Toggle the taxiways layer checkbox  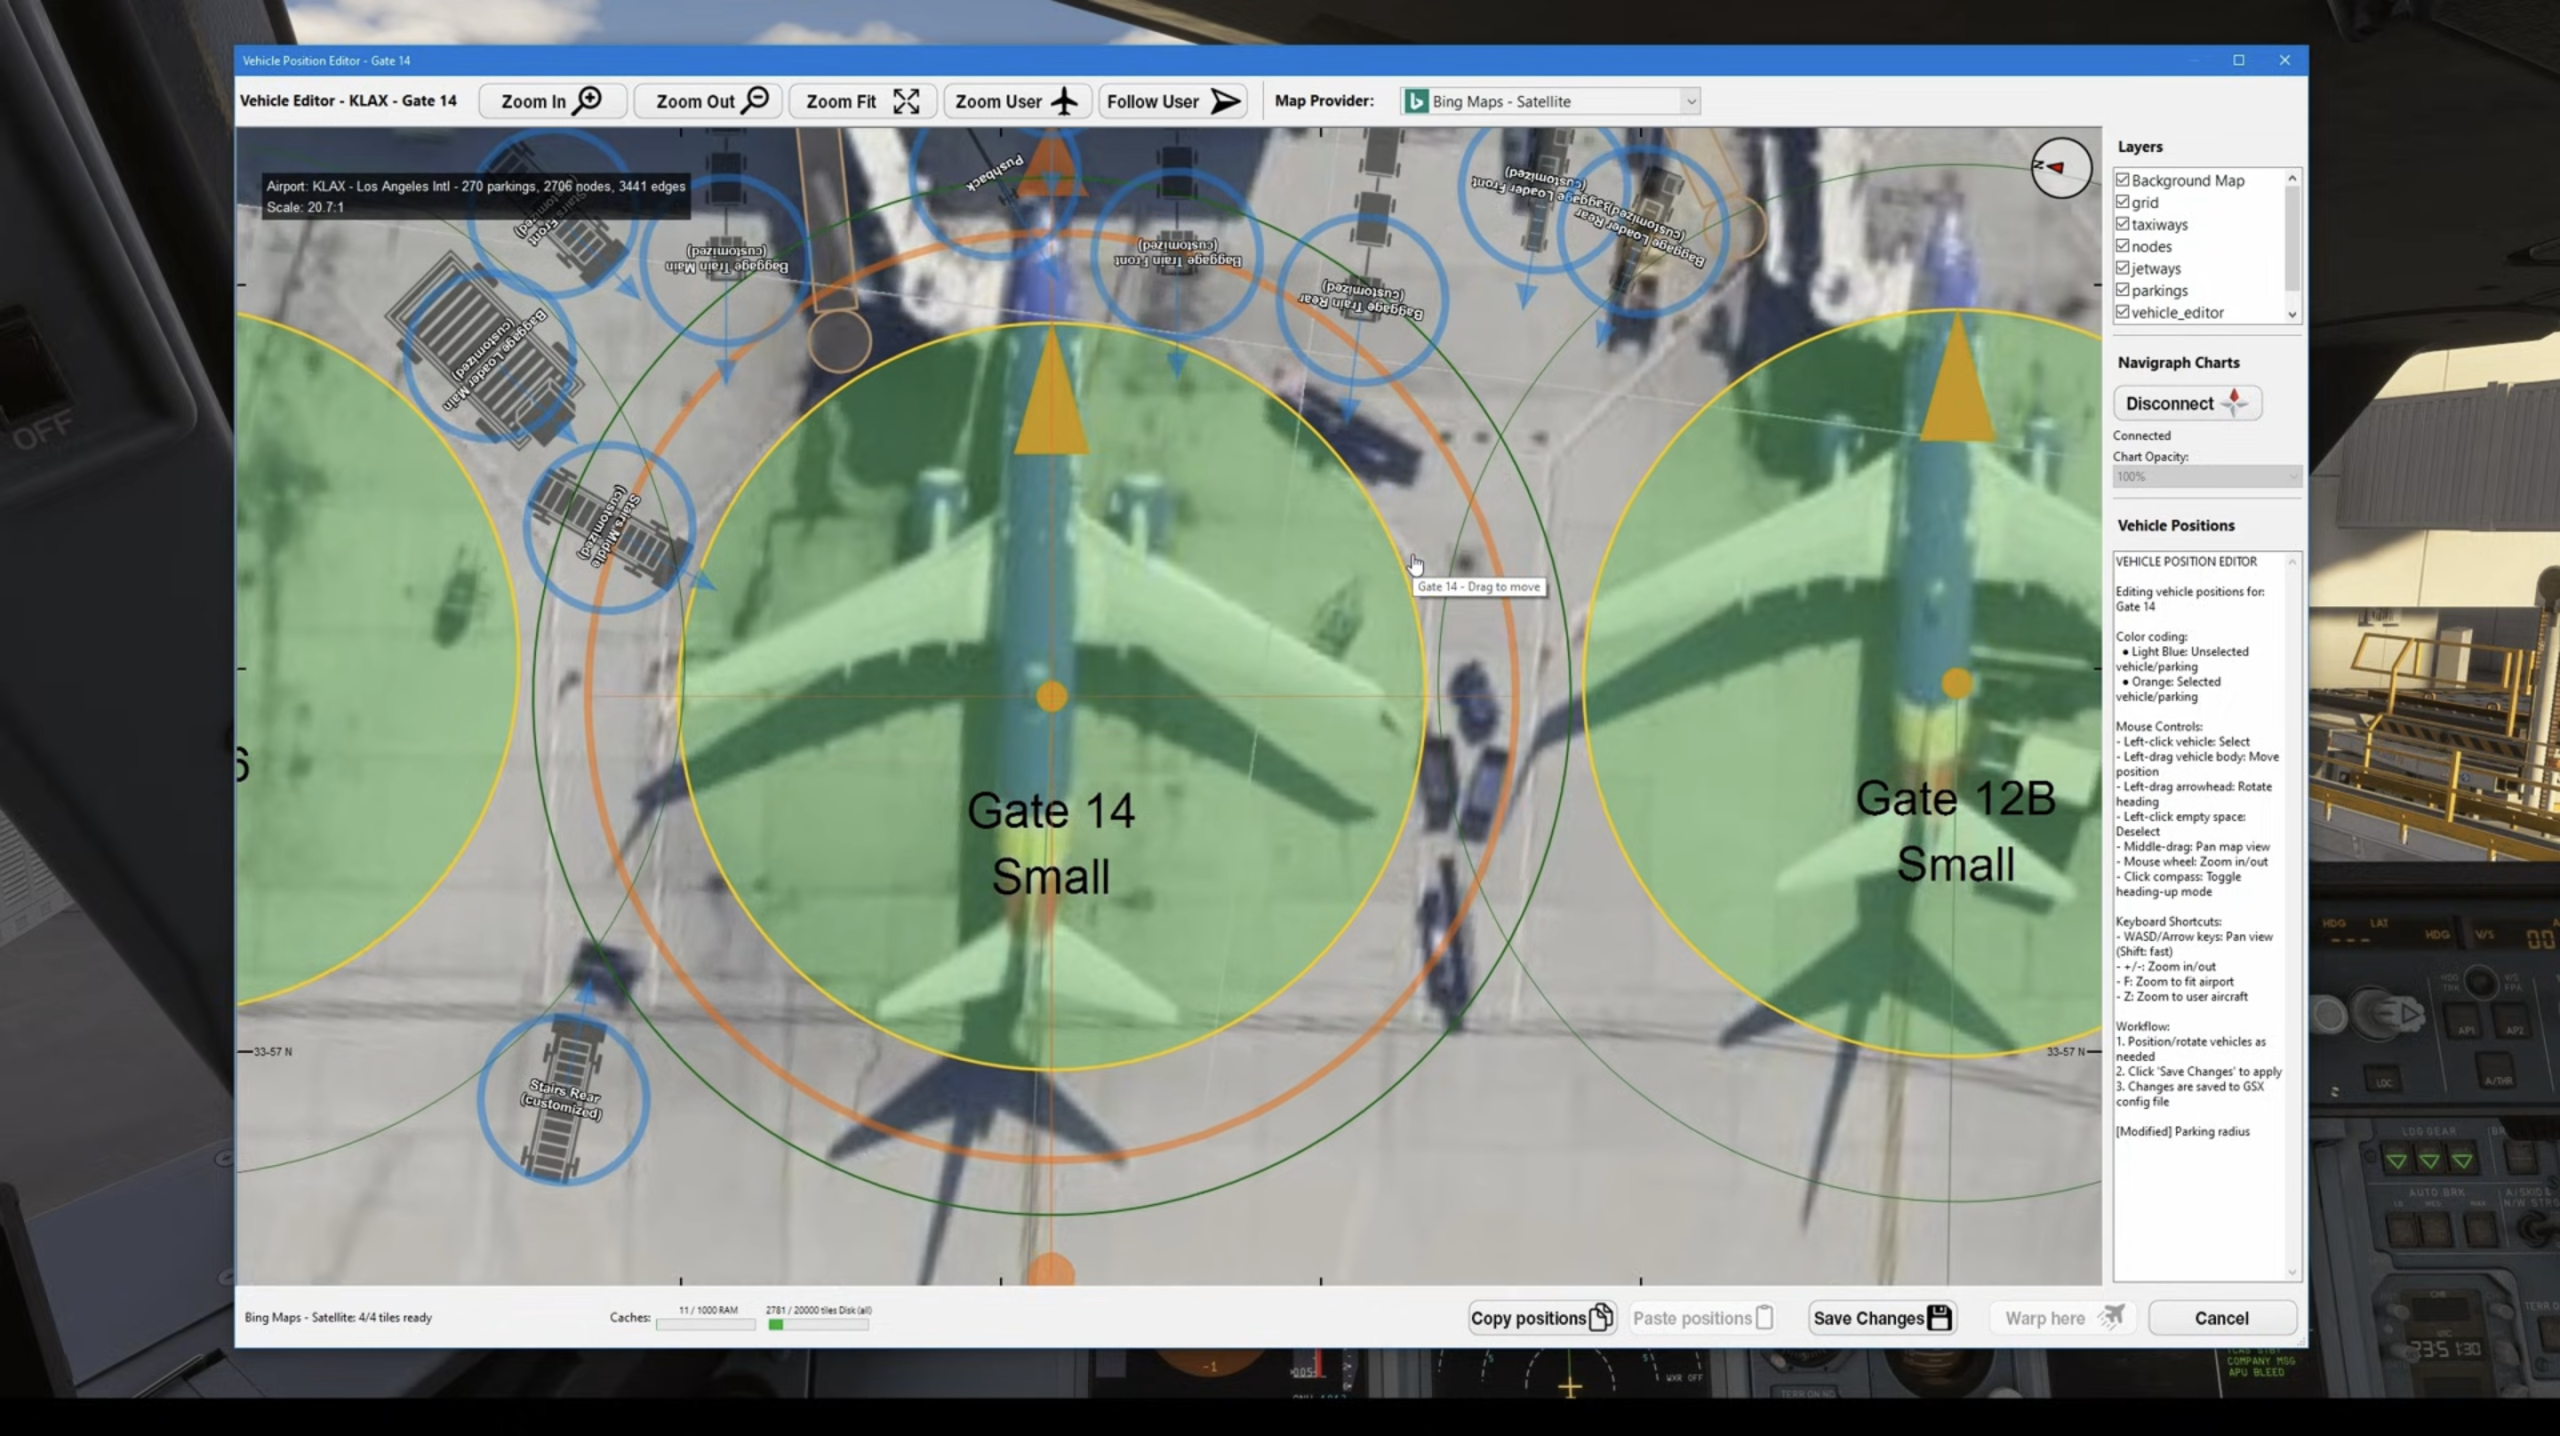pyautogui.click(x=2122, y=224)
